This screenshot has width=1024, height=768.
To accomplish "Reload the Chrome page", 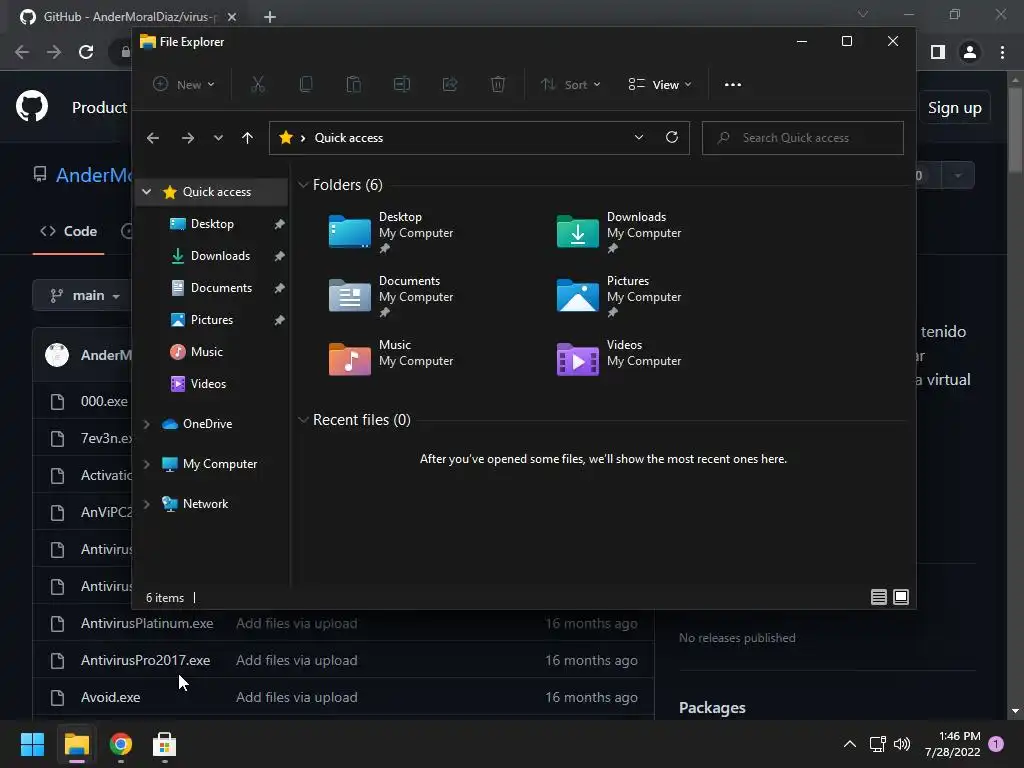I will [86, 52].
